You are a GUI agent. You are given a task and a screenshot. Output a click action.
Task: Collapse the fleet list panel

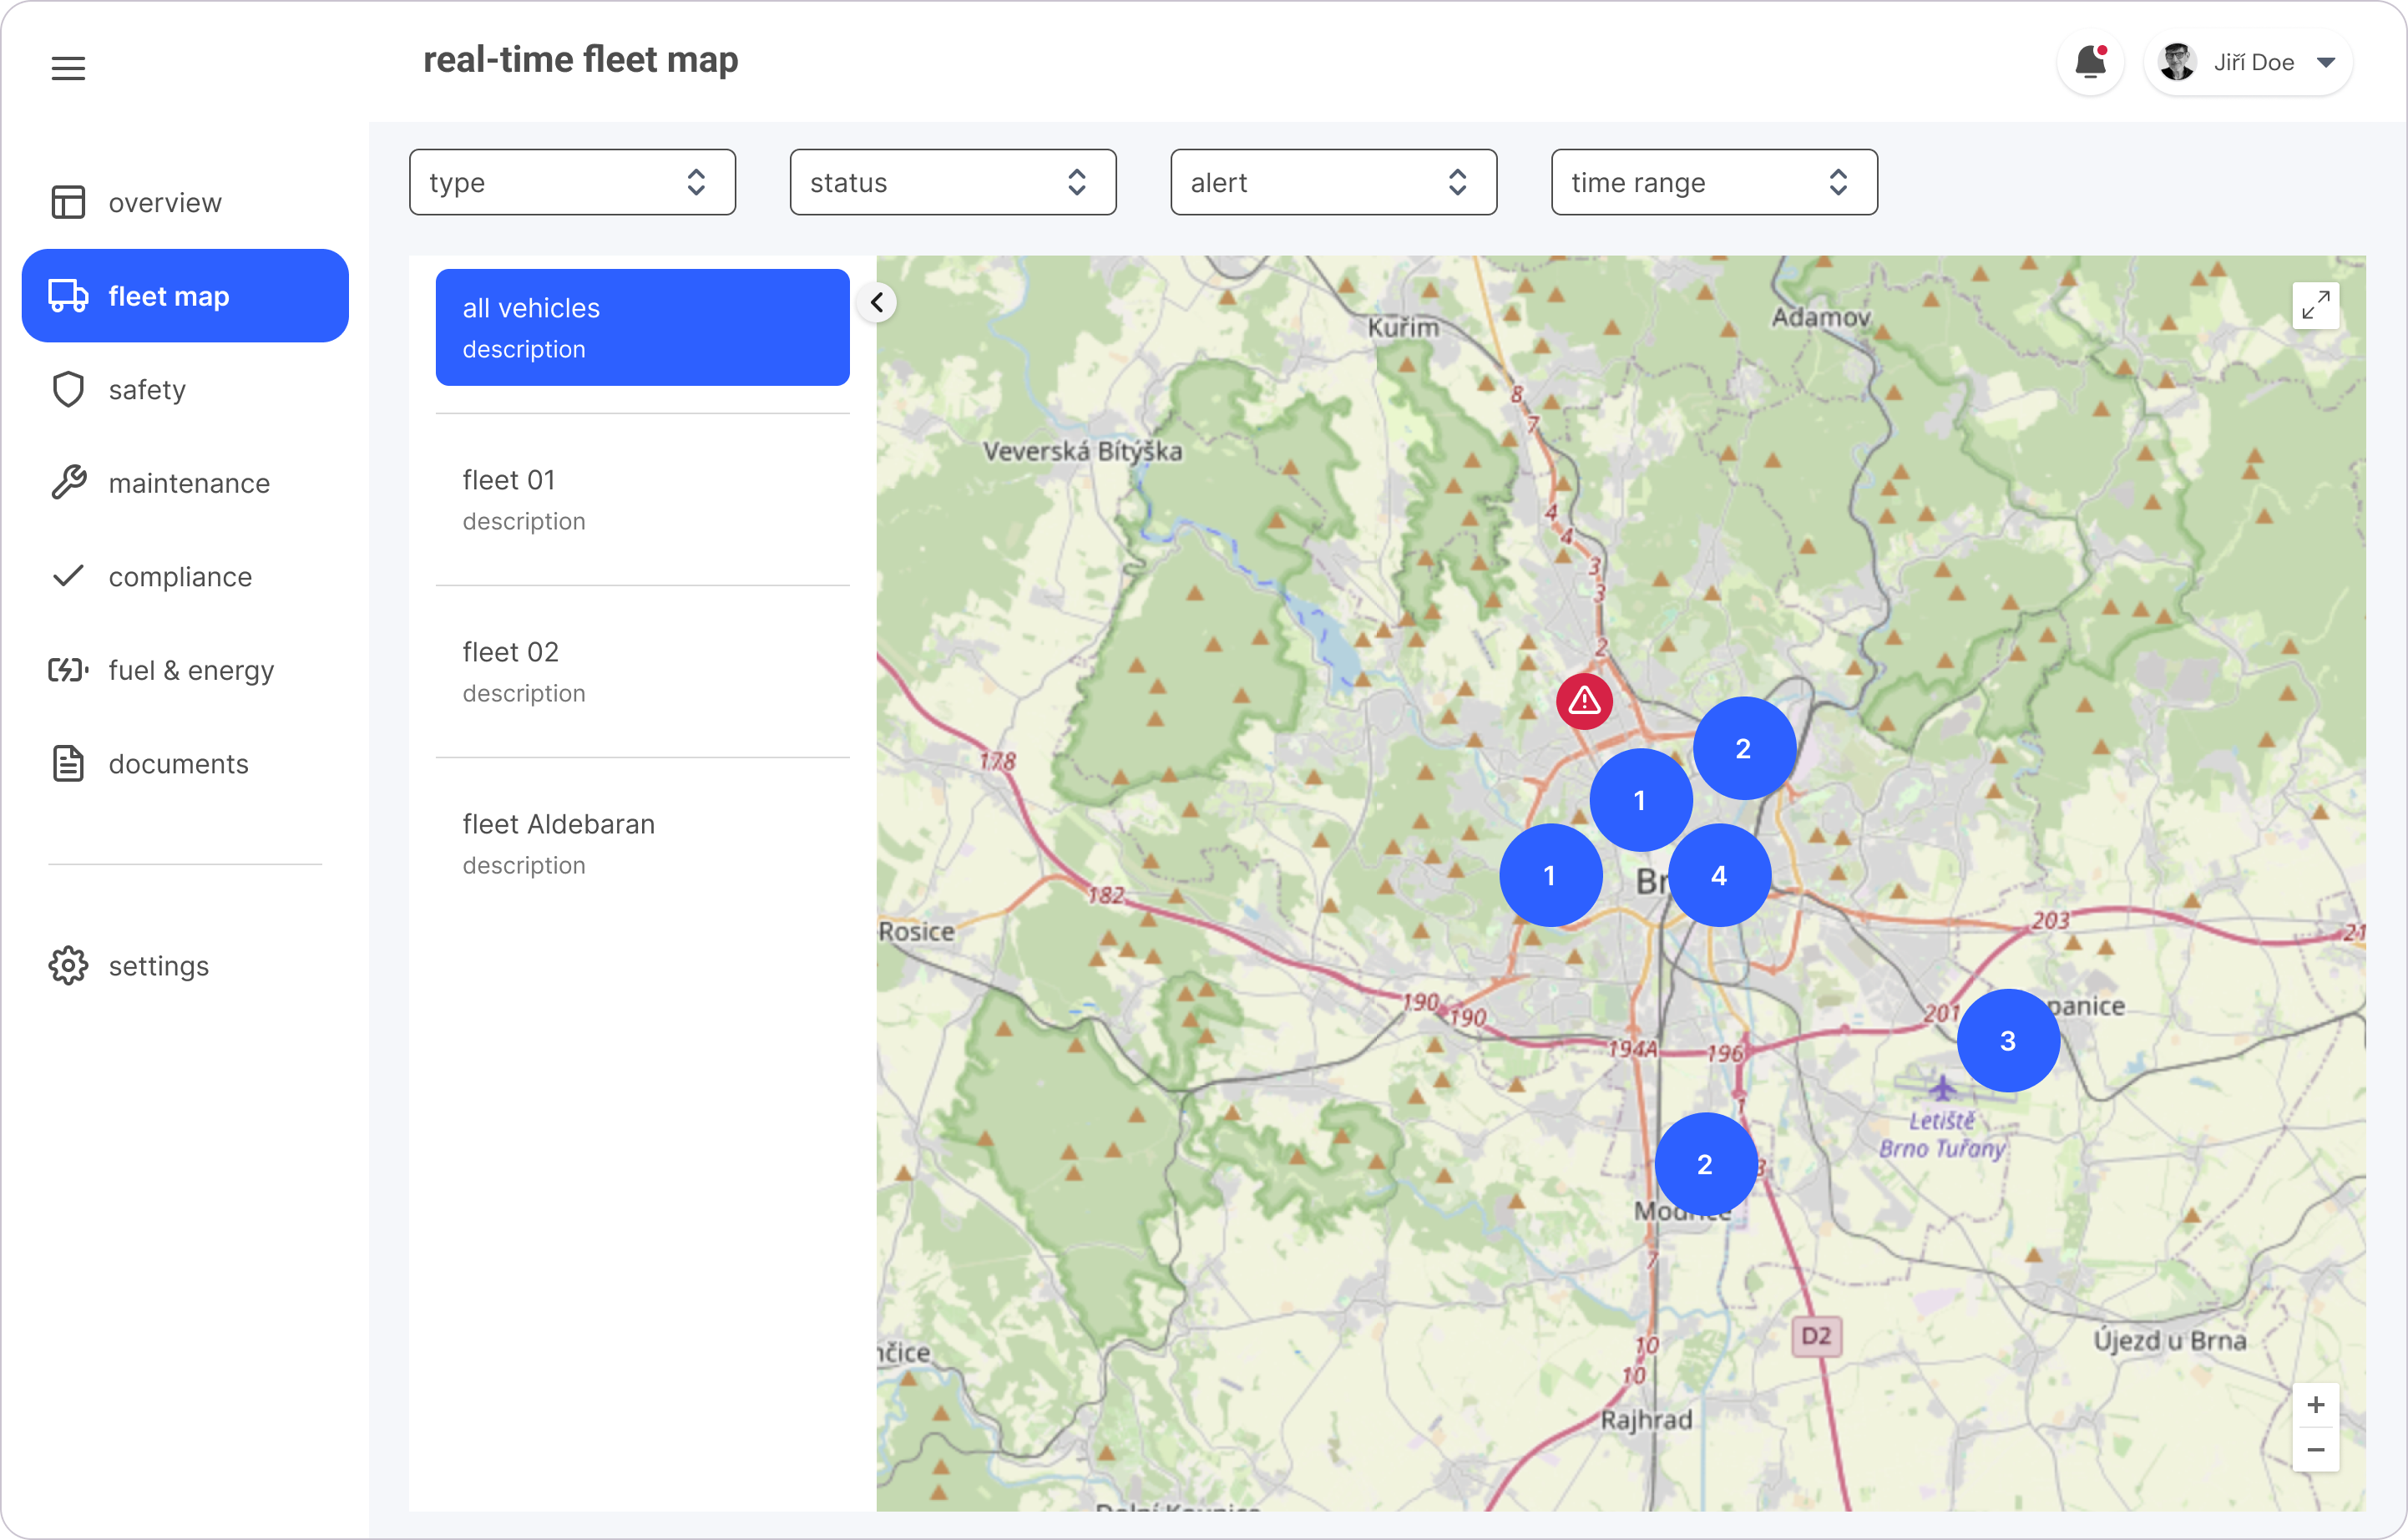click(877, 302)
